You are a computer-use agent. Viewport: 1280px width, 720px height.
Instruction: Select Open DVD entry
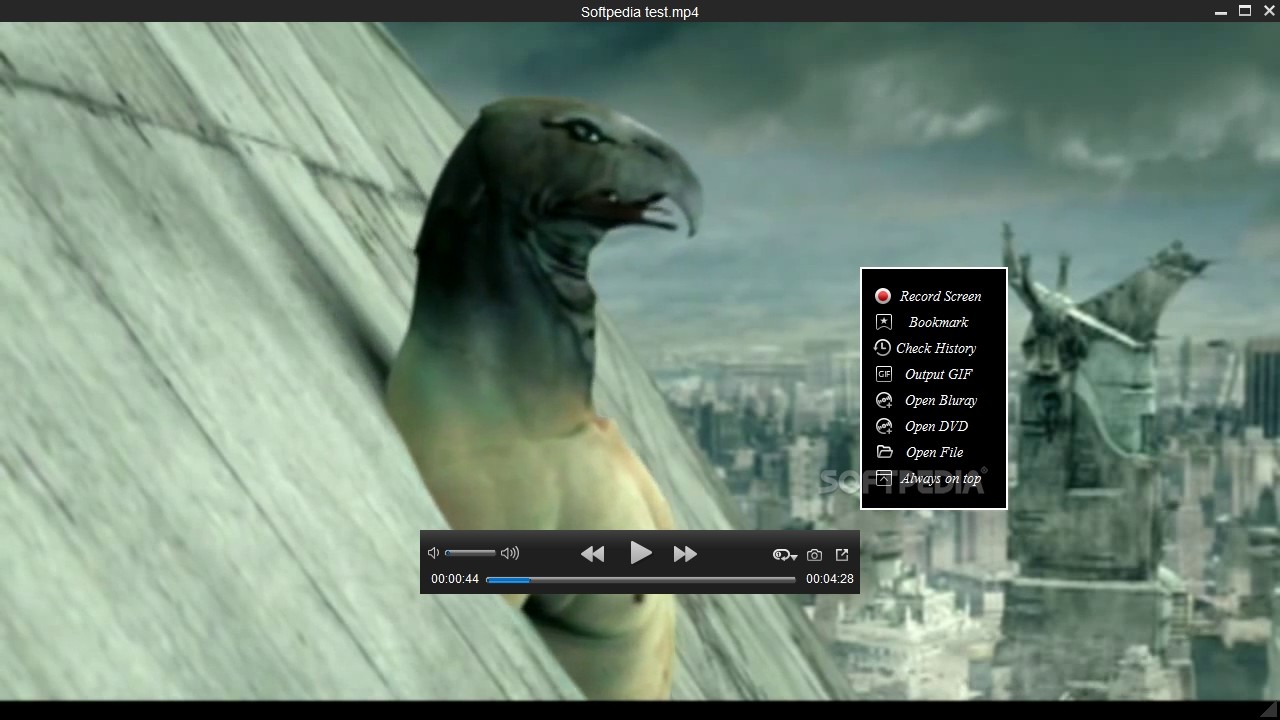tap(936, 426)
